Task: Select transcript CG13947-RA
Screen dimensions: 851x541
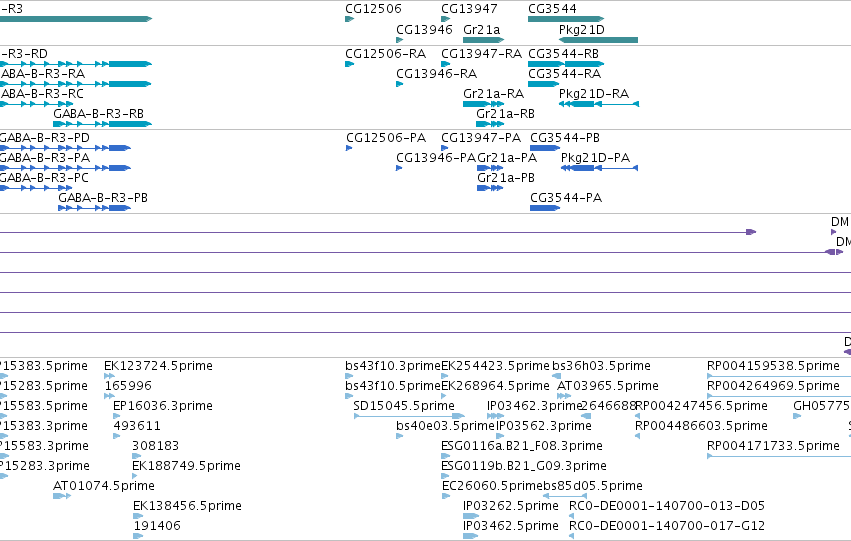Action: tap(481, 54)
